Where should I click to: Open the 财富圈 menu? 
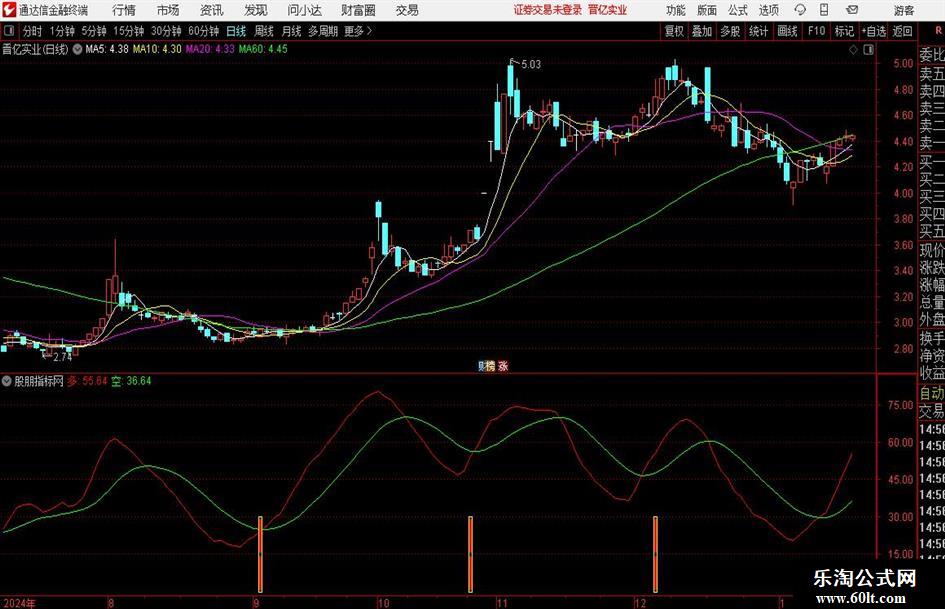click(358, 10)
